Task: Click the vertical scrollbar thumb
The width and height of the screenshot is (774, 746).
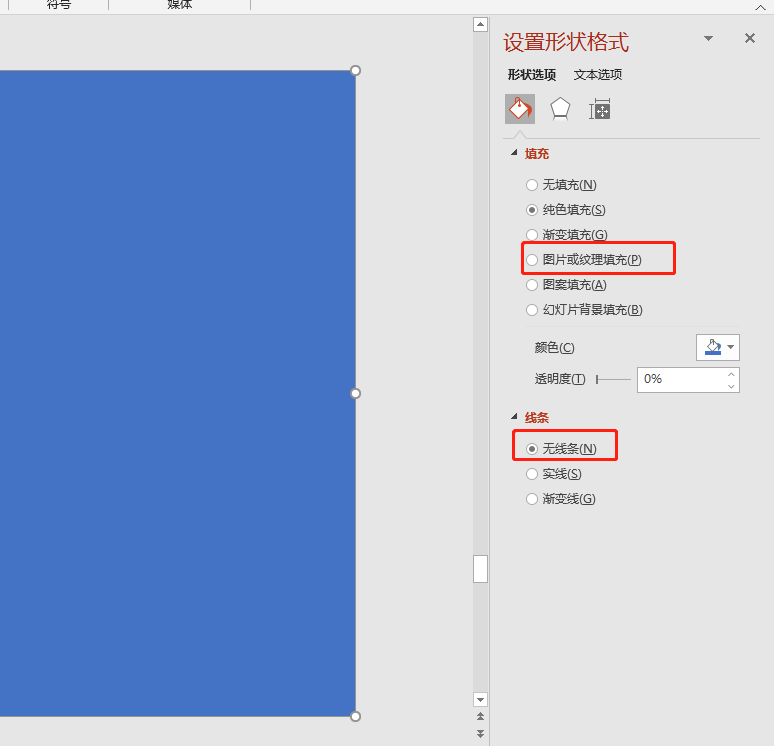Action: point(480,569)
